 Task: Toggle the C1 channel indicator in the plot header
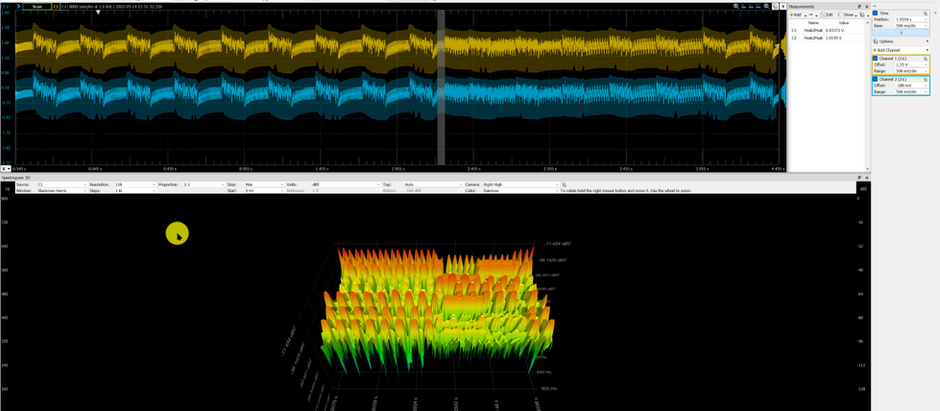[x=56, y=7]
